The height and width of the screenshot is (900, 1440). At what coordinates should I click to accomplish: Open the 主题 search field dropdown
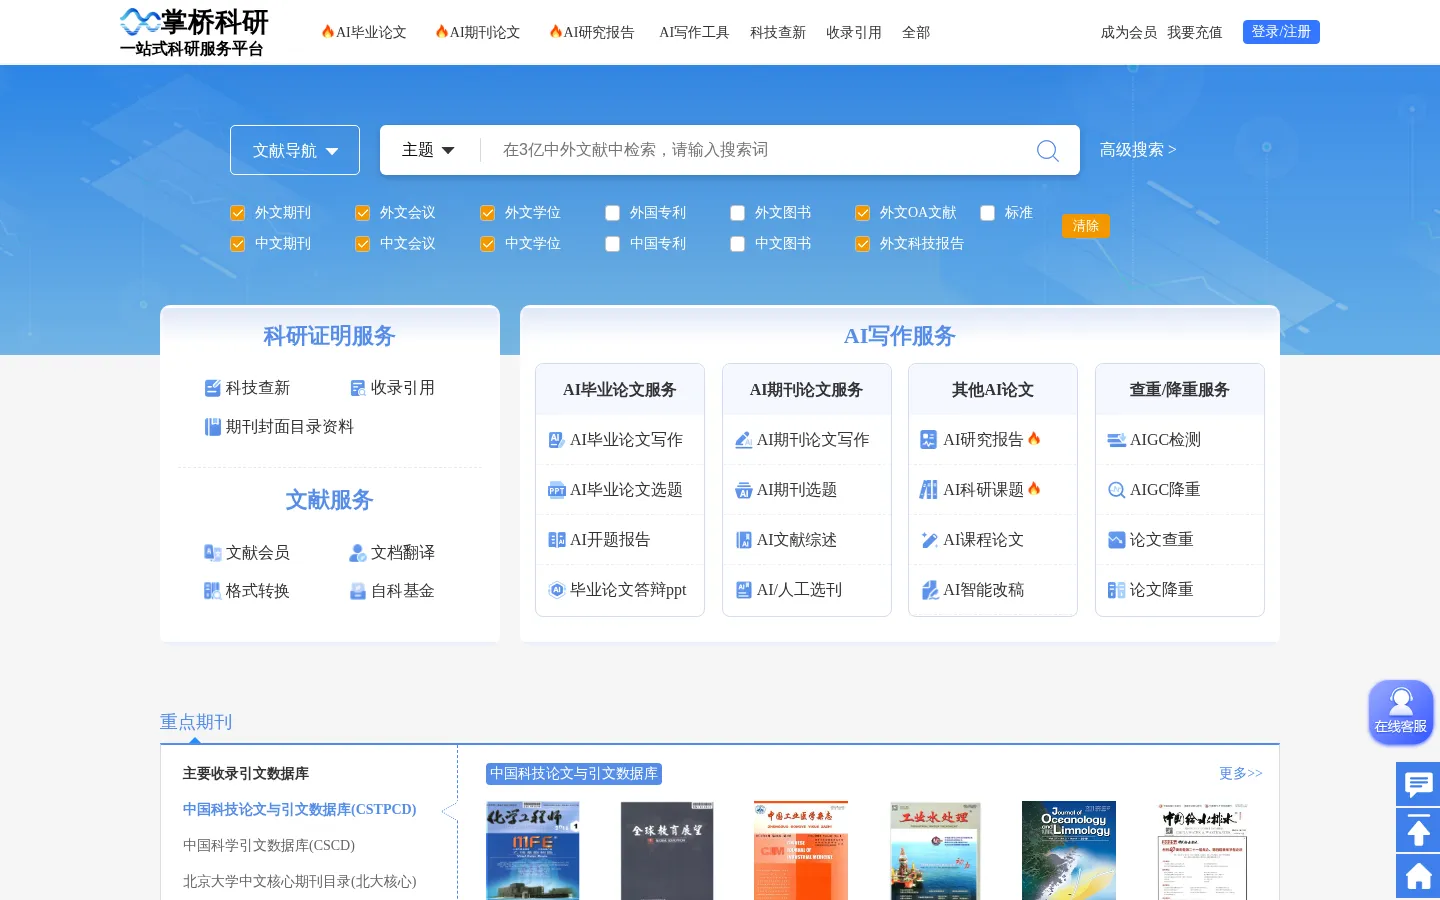pyautogui.click(x=428, y=150)
